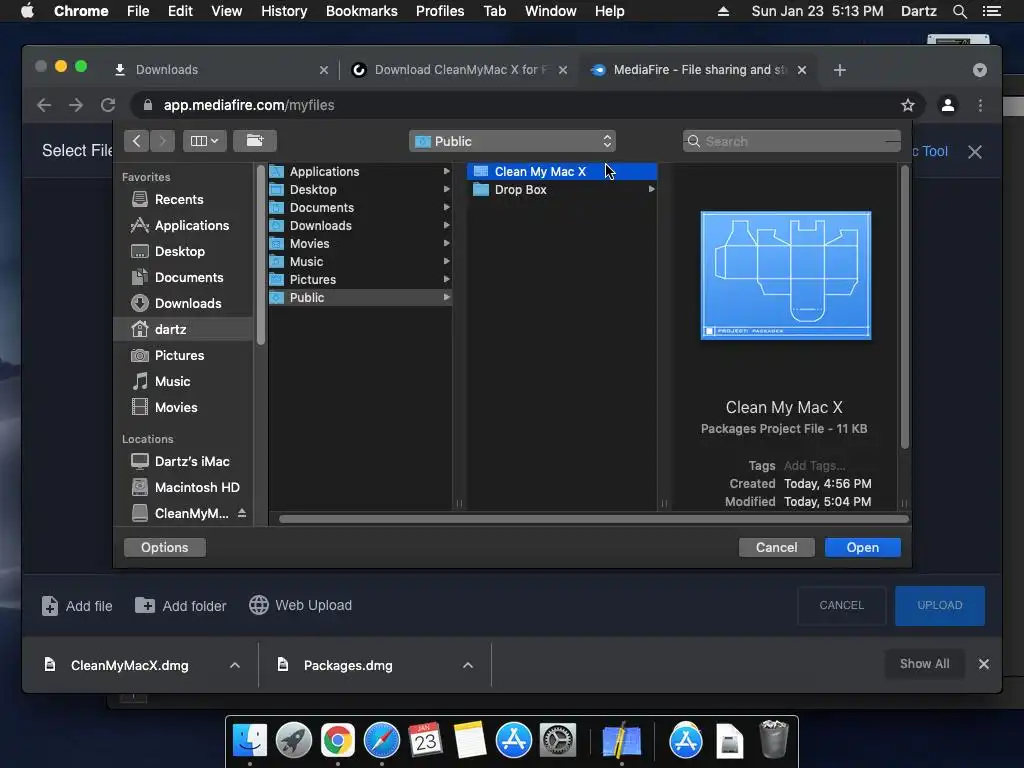Open System Preferences from the Dock
Viewport: 1024px width, 768px height.
point(558,741)
